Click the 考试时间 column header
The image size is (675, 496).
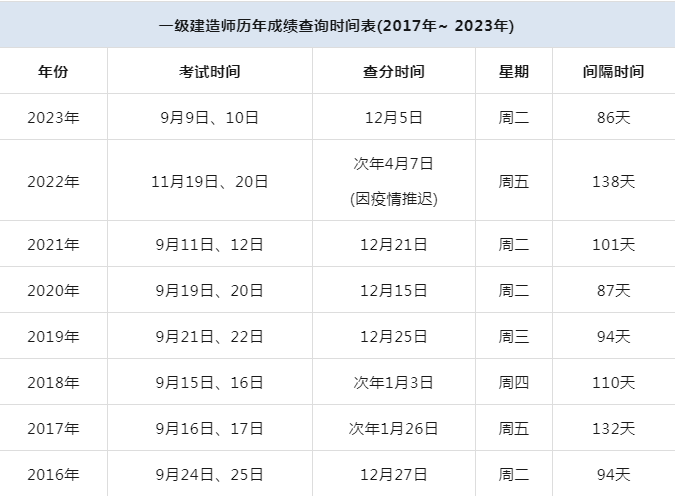coord(209,72)
